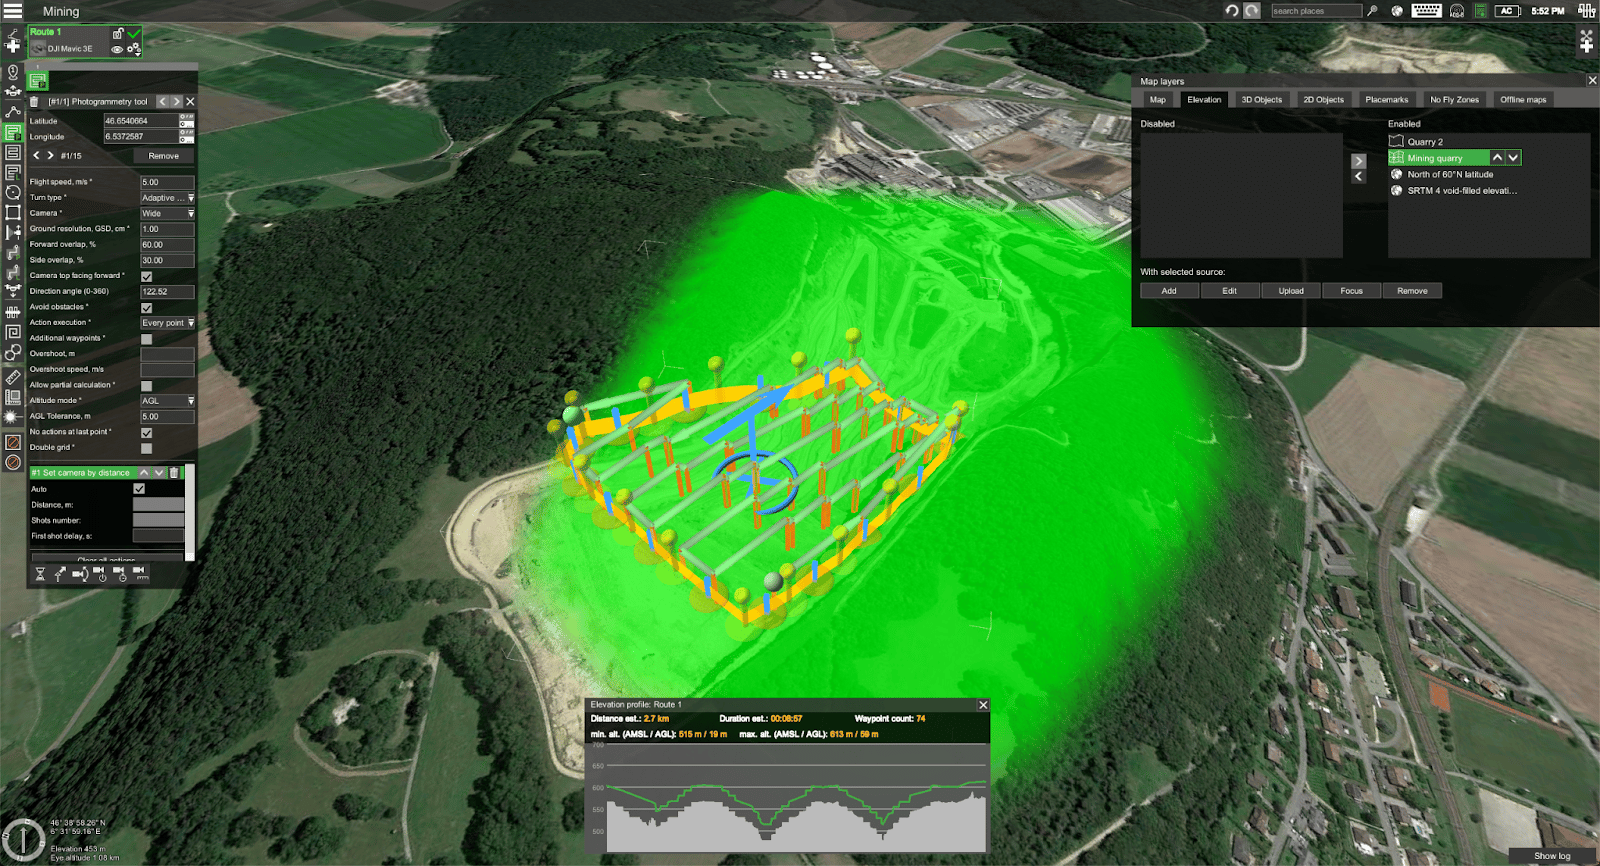Switch to the 3D Objects tab
The width and height of the screenshot is (1600, 866).
coord(1261,100)
